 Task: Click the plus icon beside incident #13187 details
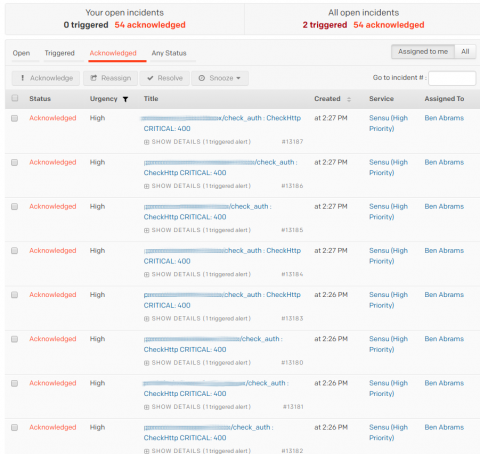coord(146,142)
